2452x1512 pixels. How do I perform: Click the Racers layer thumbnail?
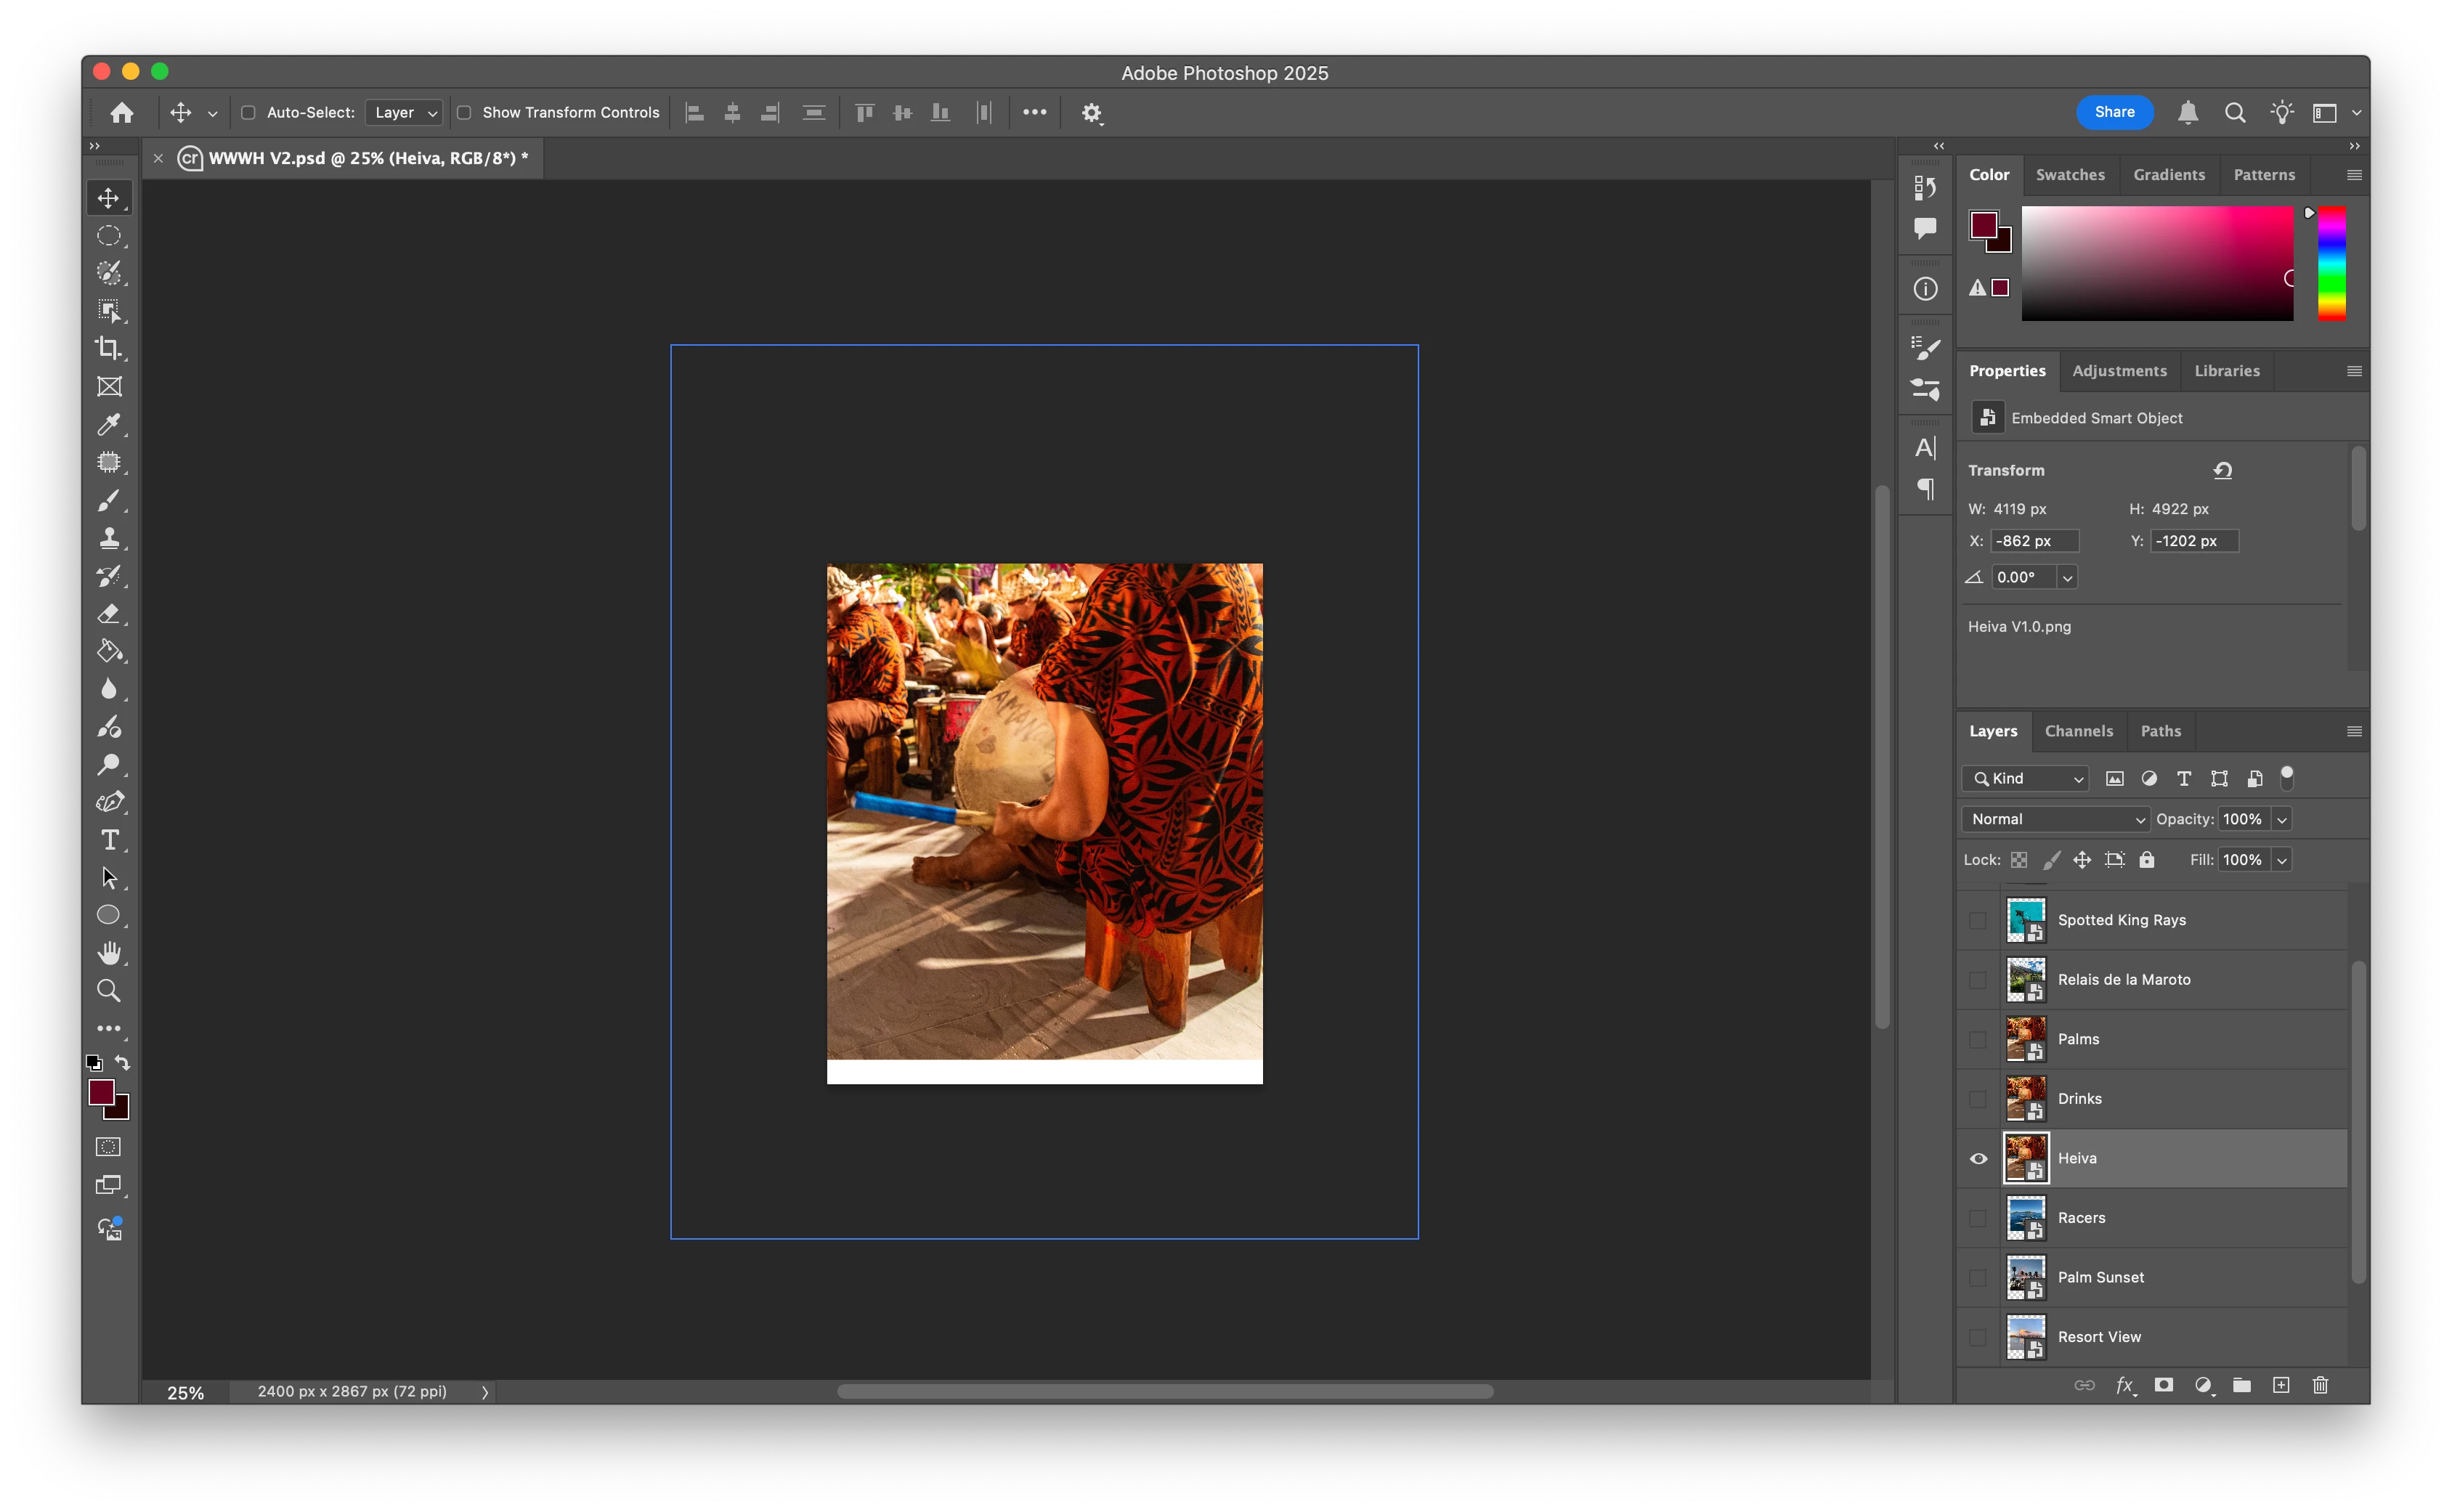click(2025, 1218)
